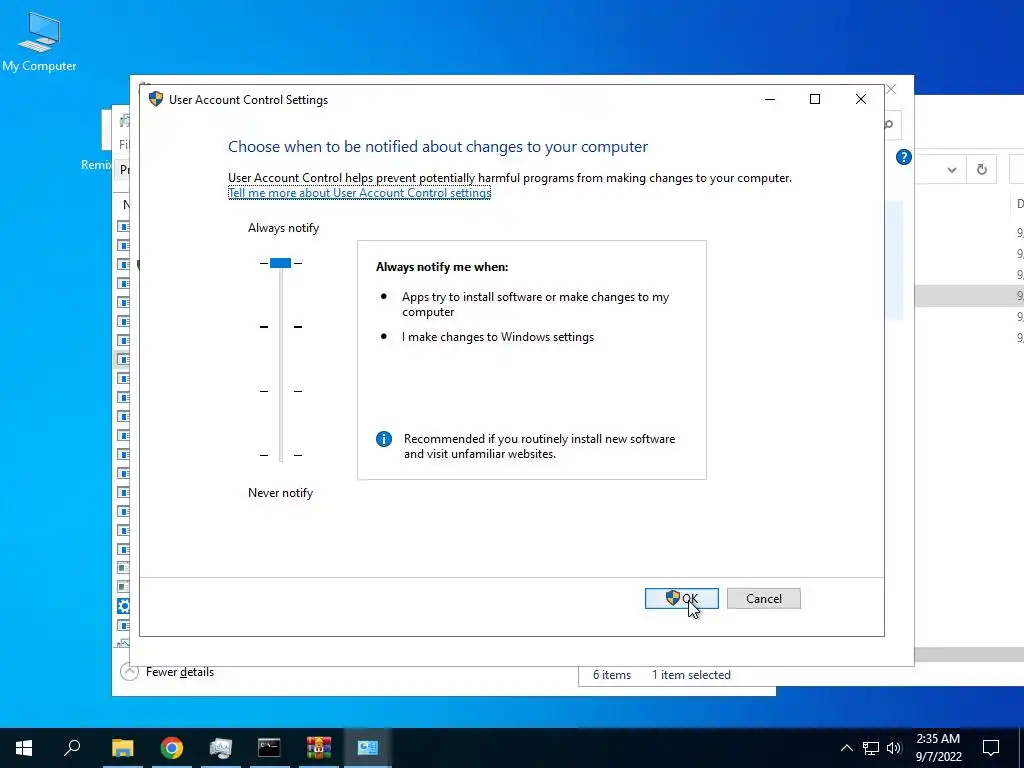Click the refresh icon in Explorer address bar

click(x=982, y=170)
